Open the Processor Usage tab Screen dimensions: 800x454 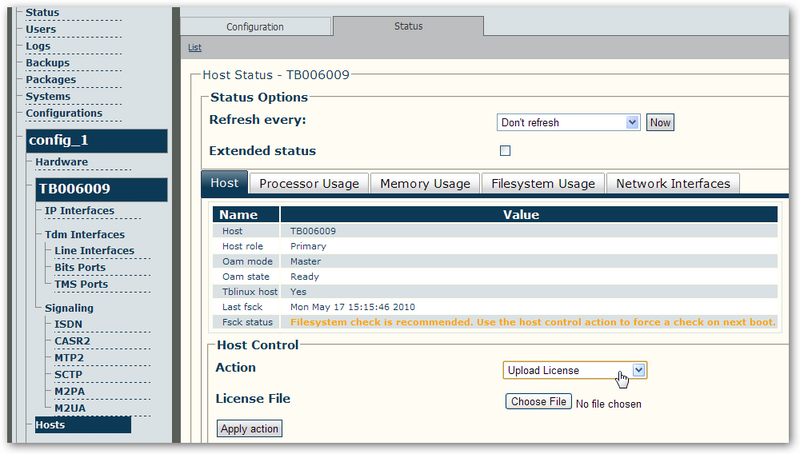click(309, 183)
